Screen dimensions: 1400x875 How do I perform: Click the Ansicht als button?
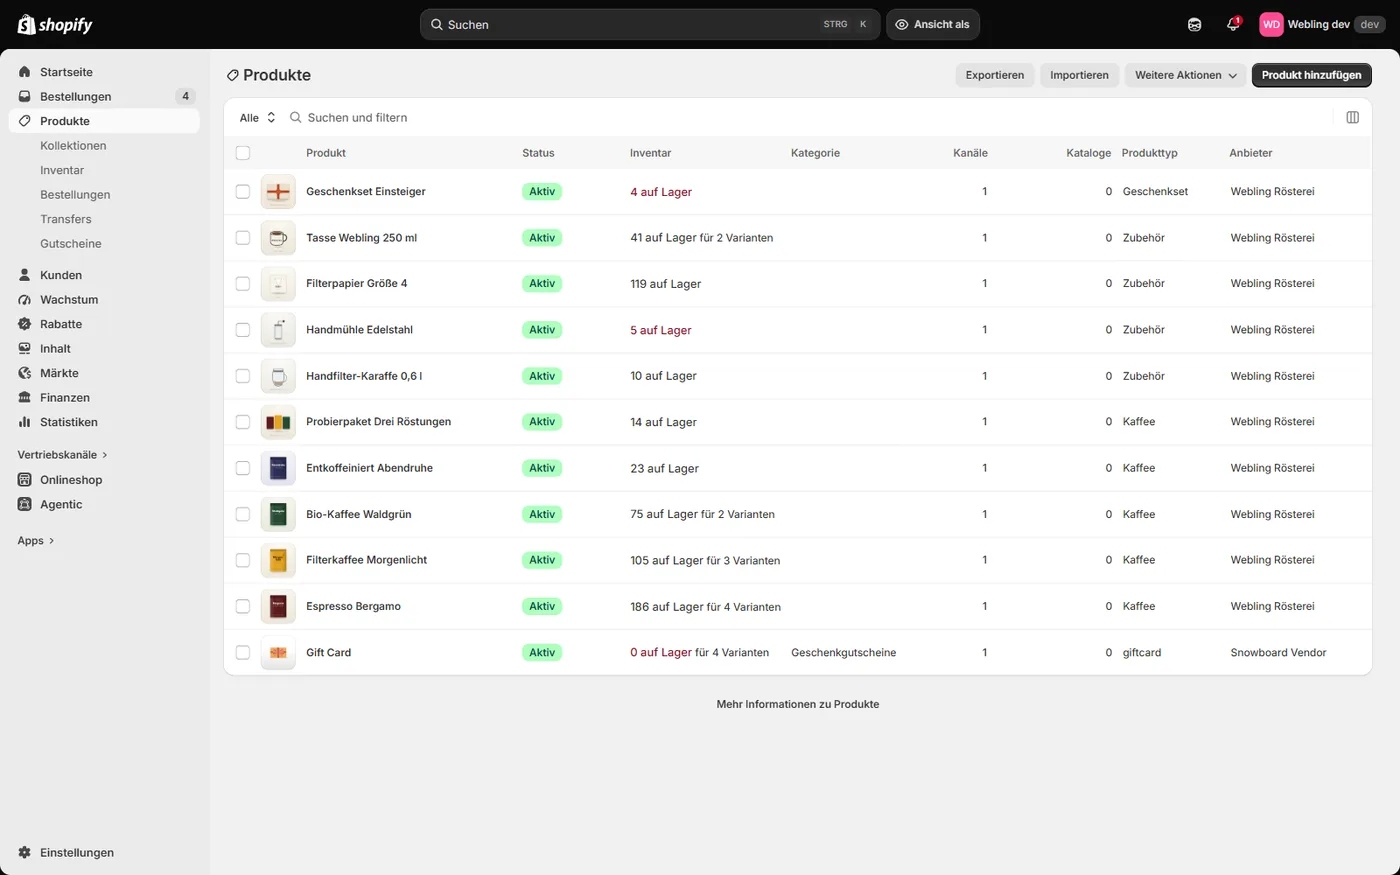(932, 24)
